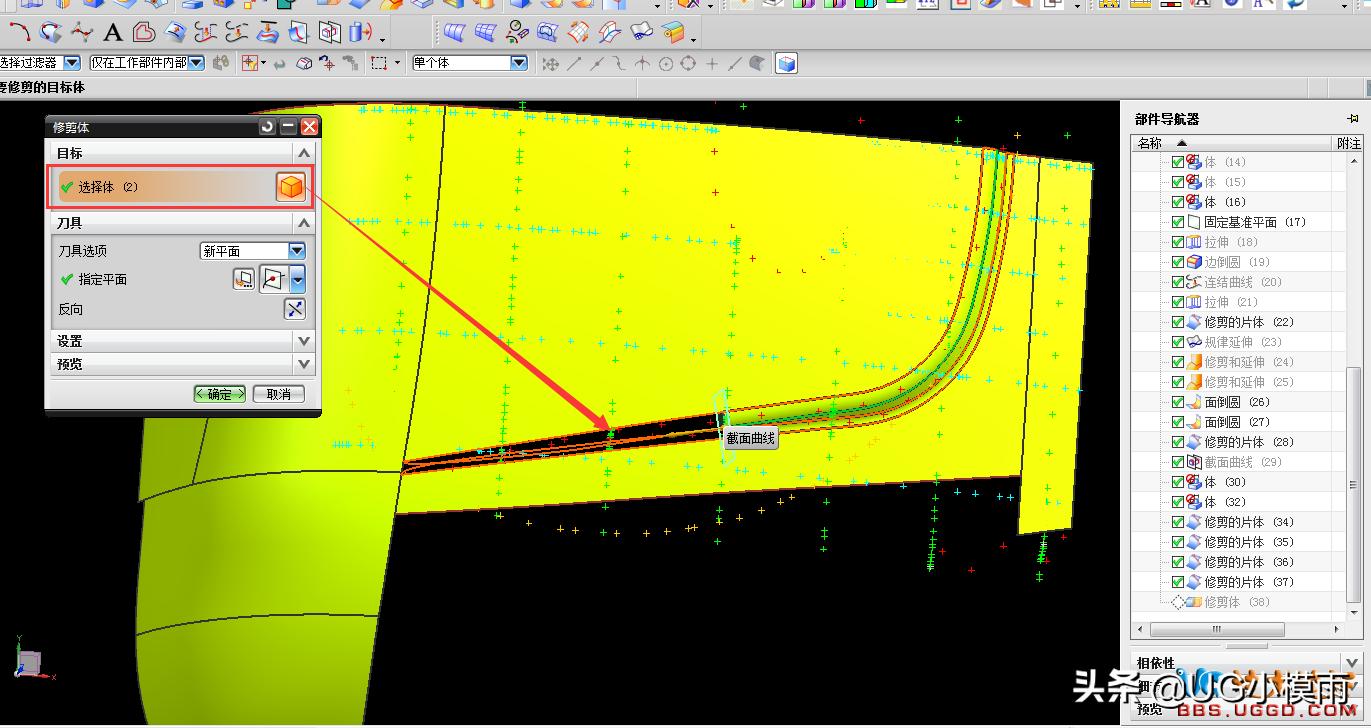The height and width of the screenshot is (728, 1371).
Task: Select the Text 'A' tool in toolbar
Action: (x=113, y=33)
